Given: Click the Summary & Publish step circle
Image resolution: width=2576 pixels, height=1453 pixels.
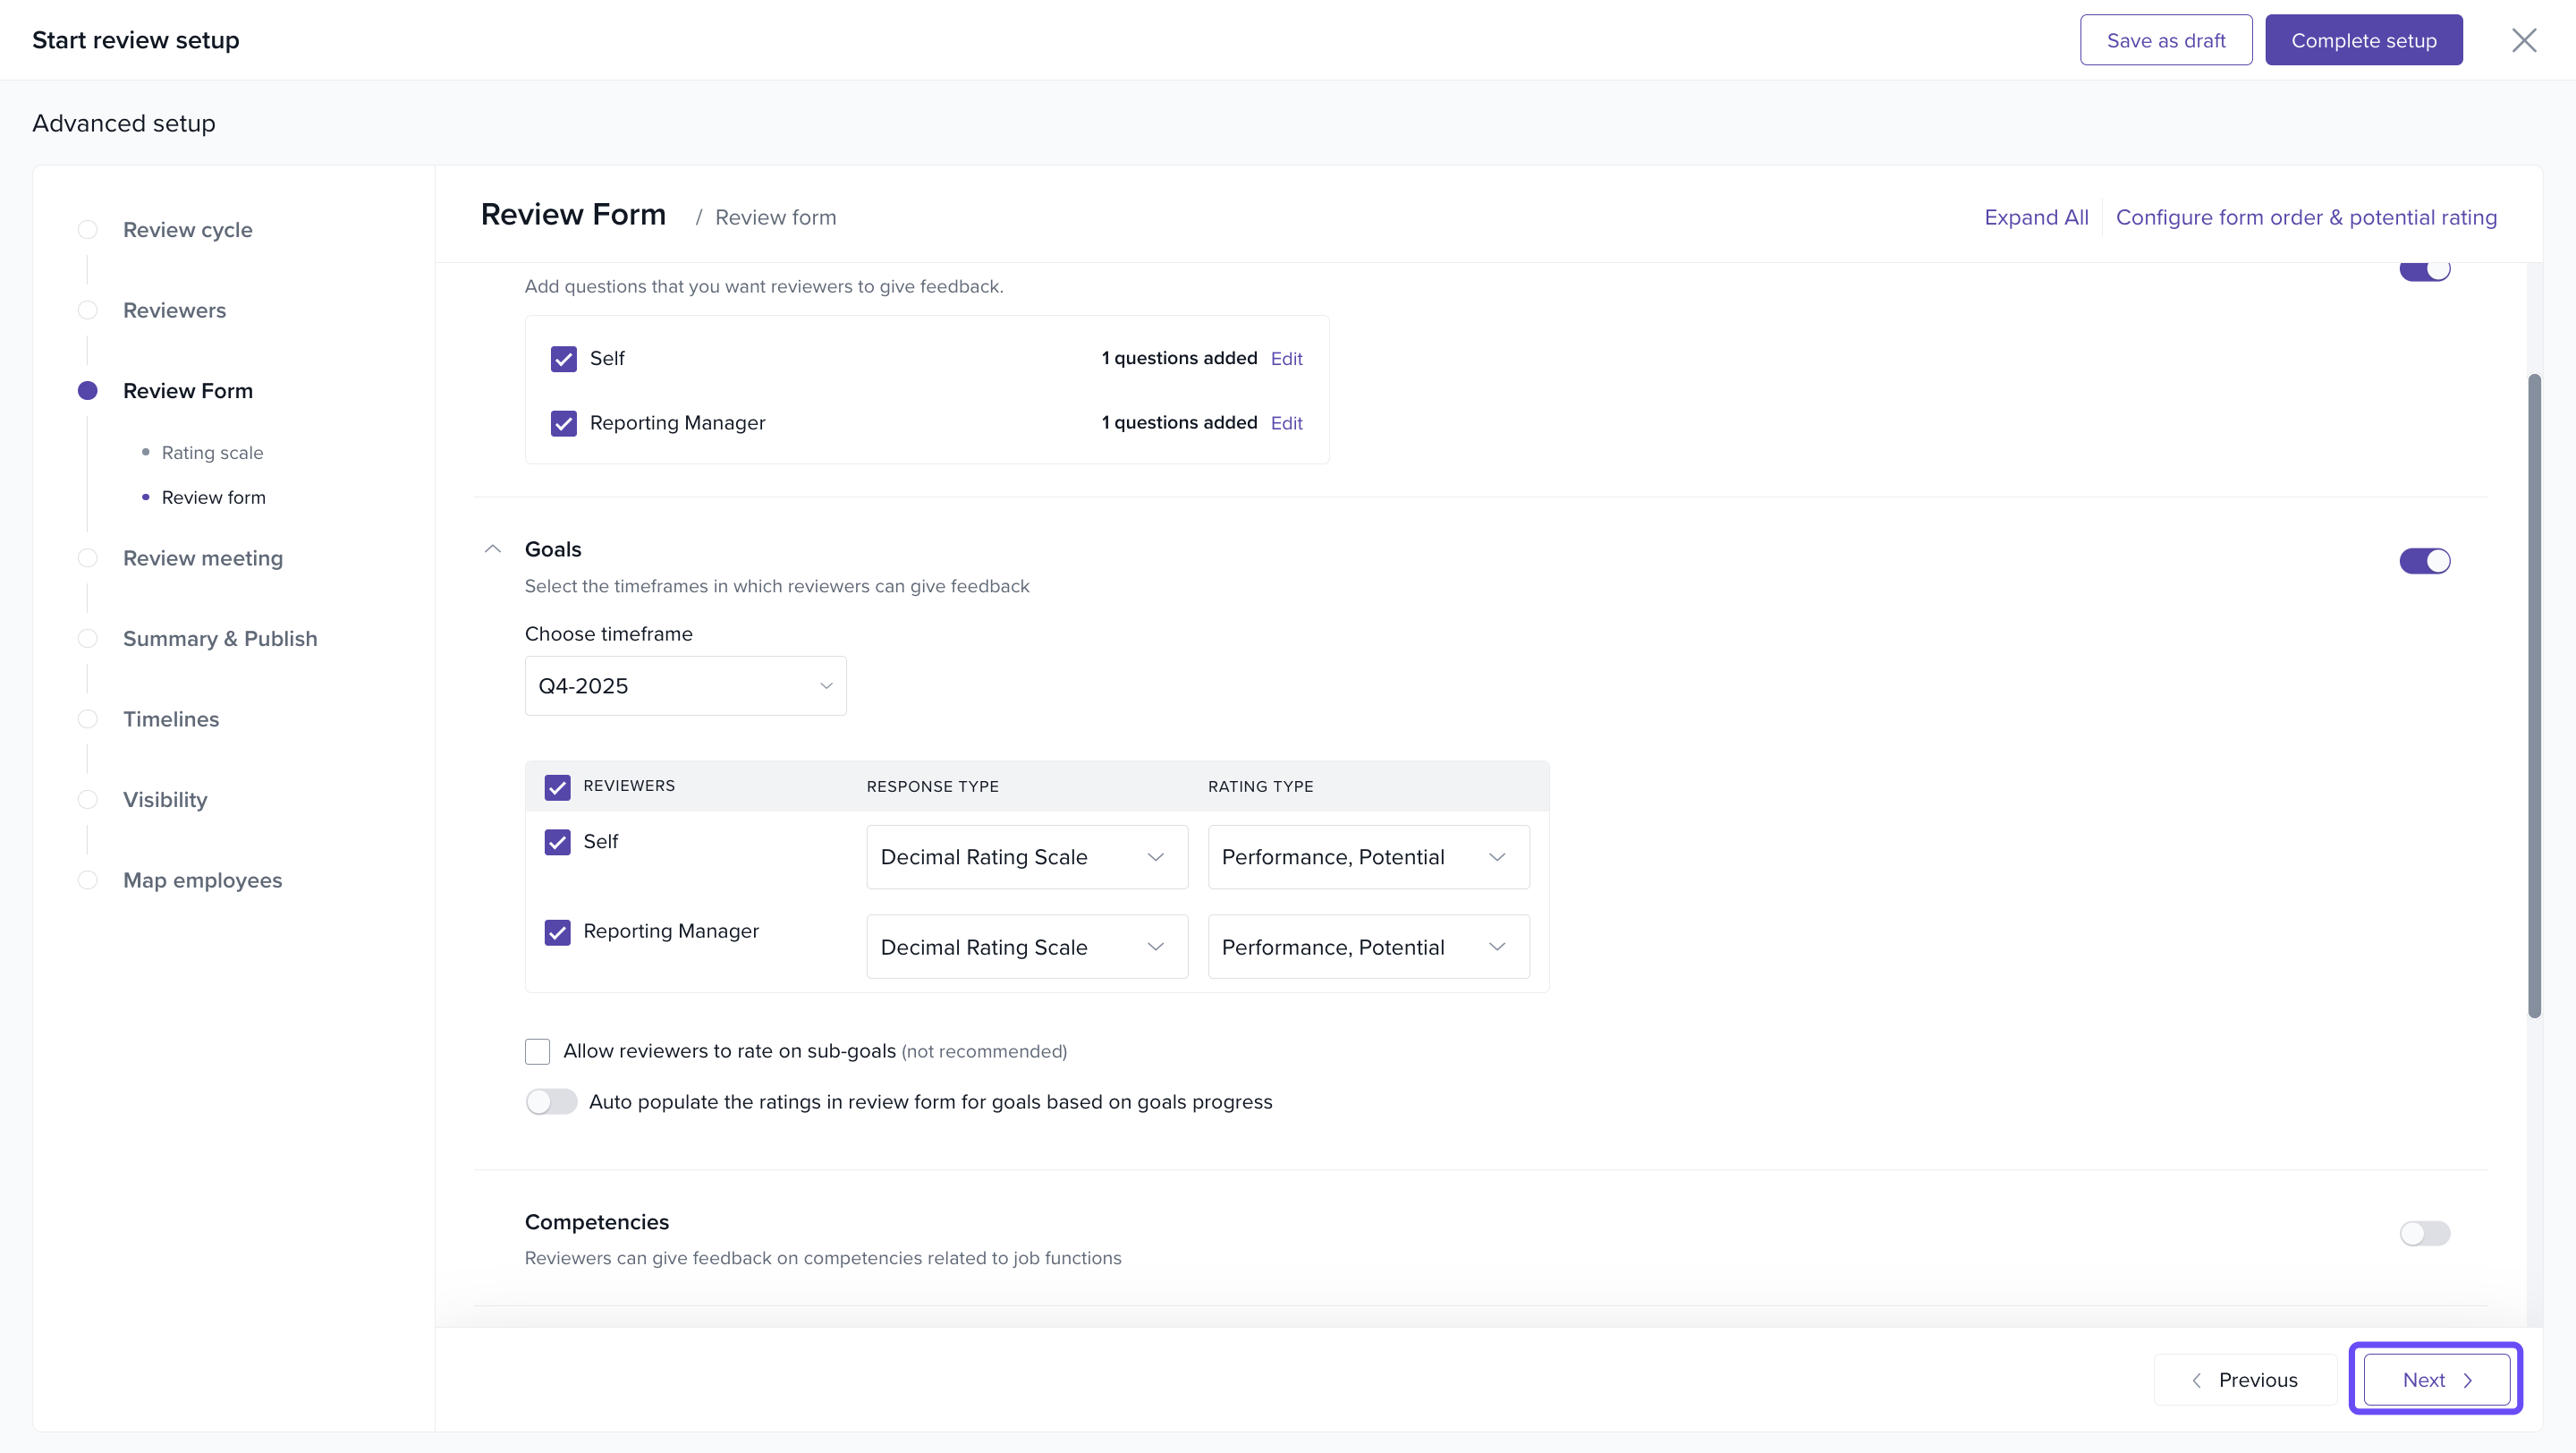Looking at the screenshot, I should (x=88, y=639).
